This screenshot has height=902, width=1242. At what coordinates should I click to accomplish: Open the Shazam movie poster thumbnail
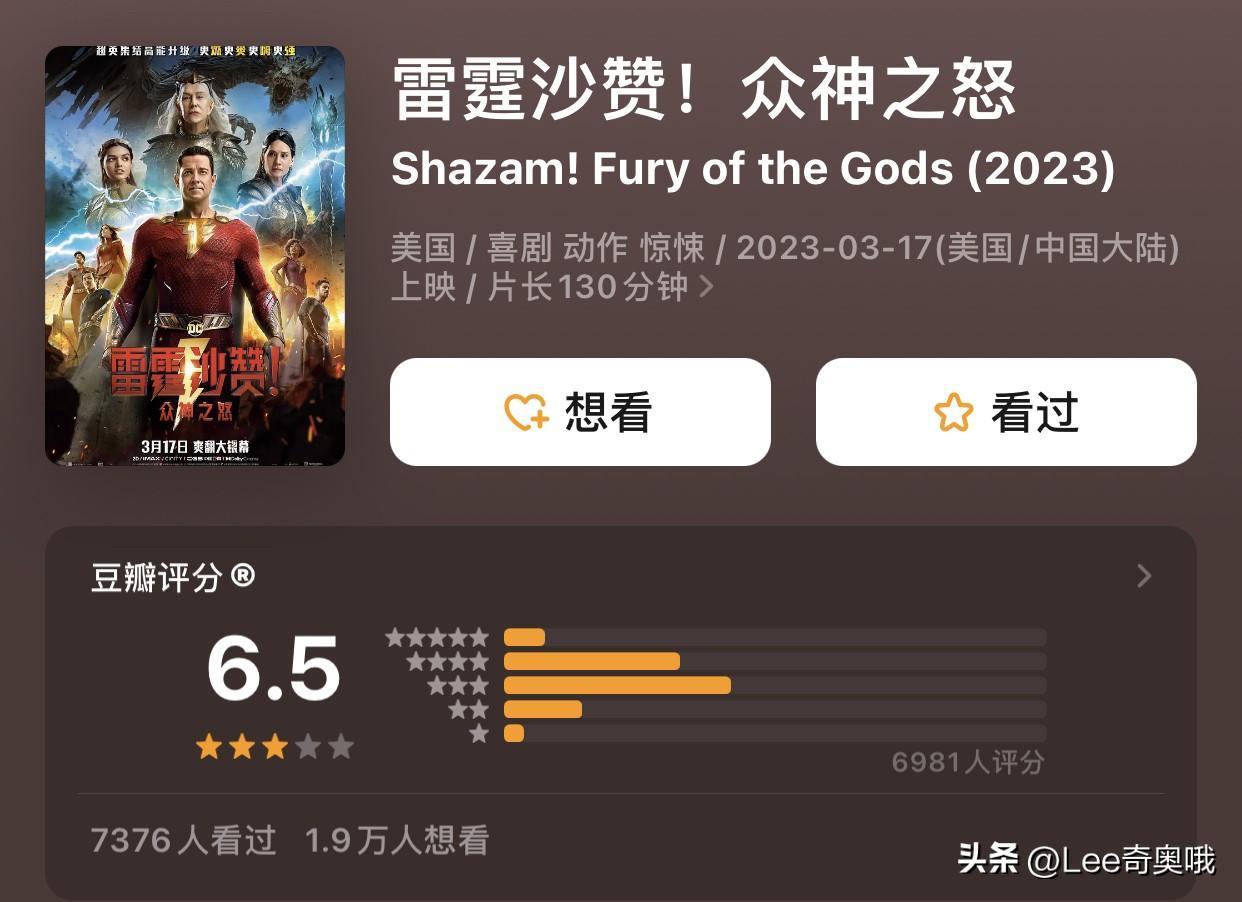pyautogui.click(x=195, y=256)
